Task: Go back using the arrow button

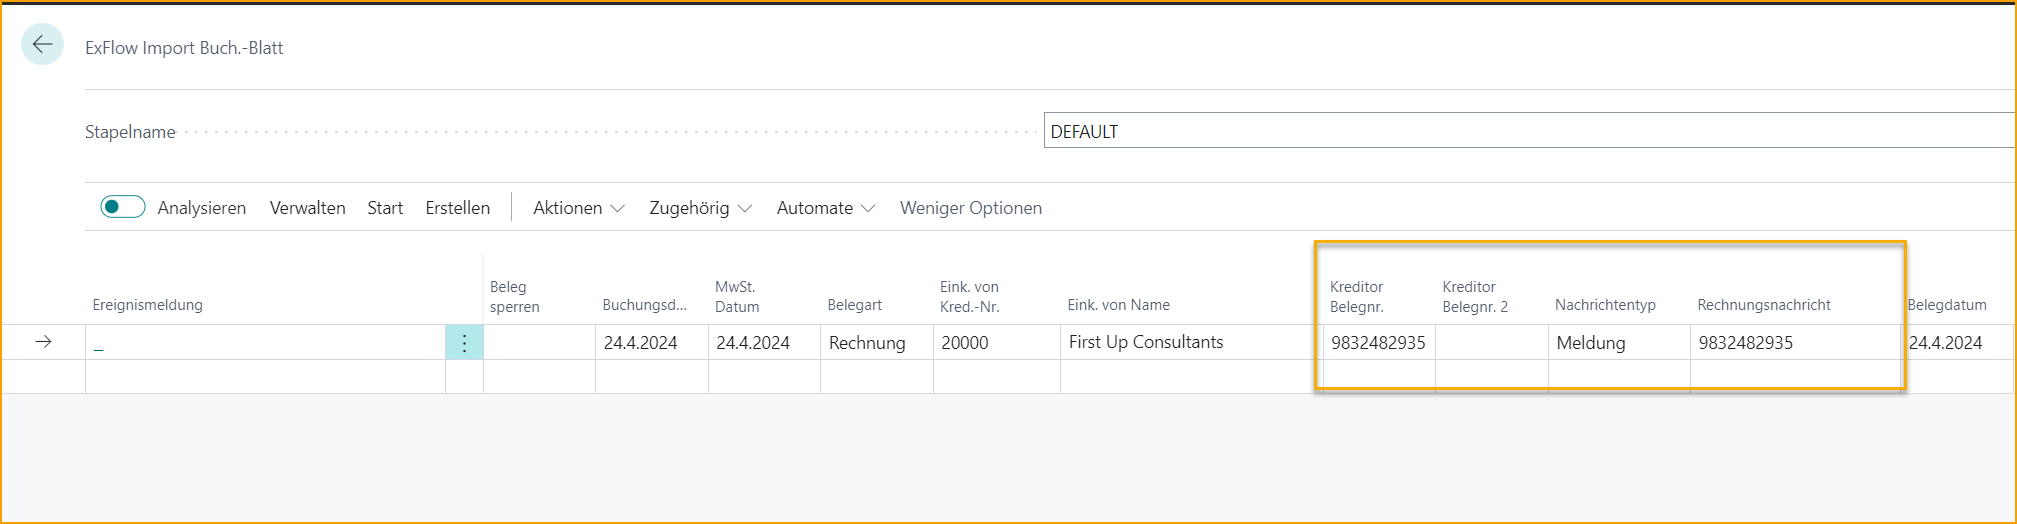Action: click(x=42, y=44)
